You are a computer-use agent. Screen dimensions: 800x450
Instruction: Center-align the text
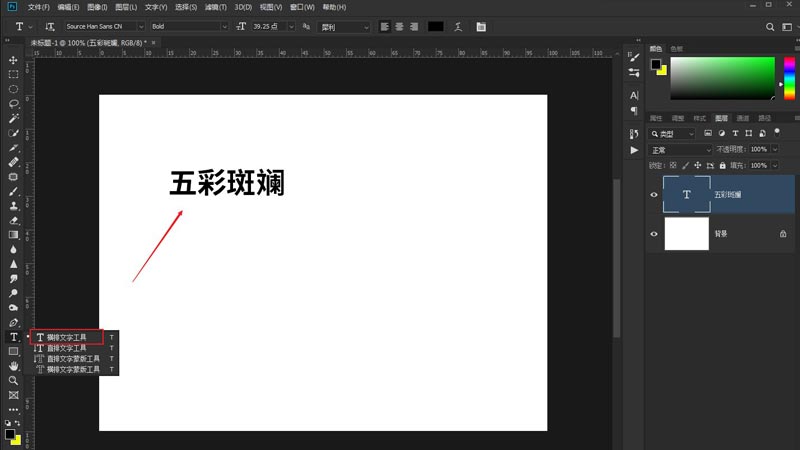pos(399,27)
